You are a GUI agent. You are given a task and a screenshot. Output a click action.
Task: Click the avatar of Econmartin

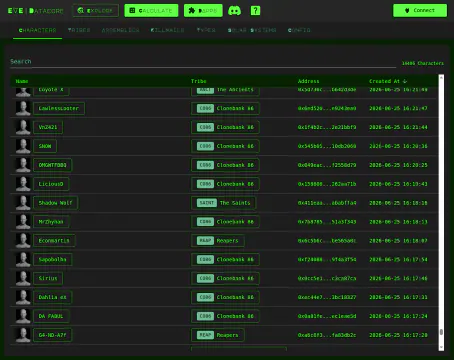pos(23,241)
